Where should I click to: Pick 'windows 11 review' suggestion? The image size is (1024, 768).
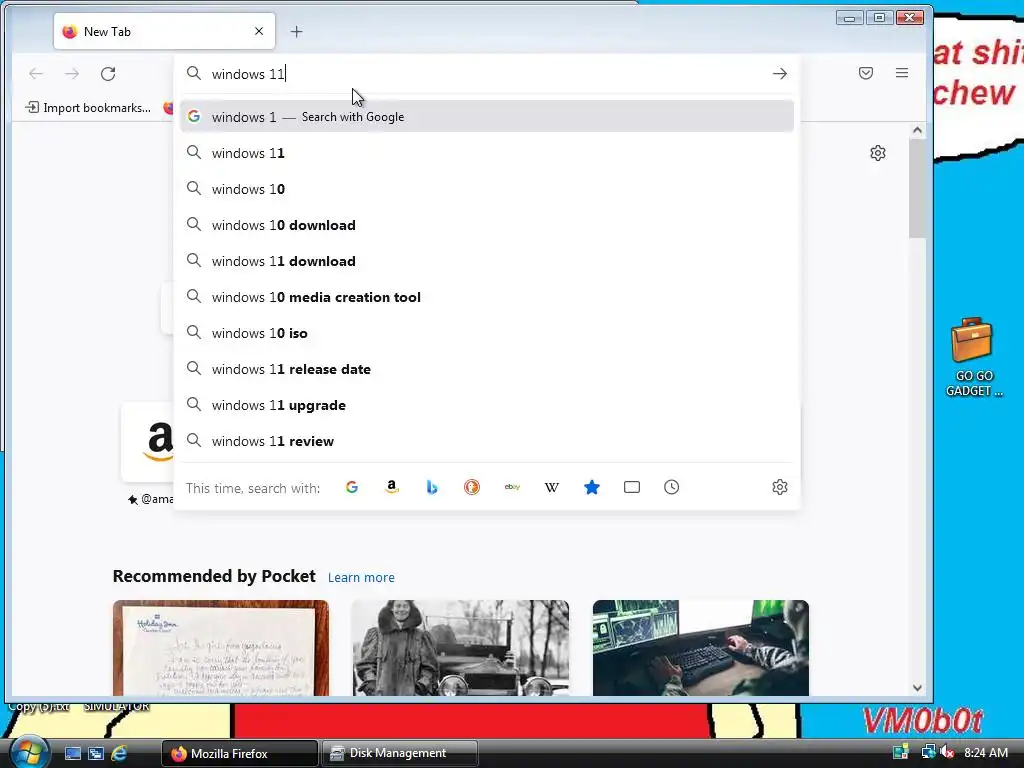coord(487,441)
